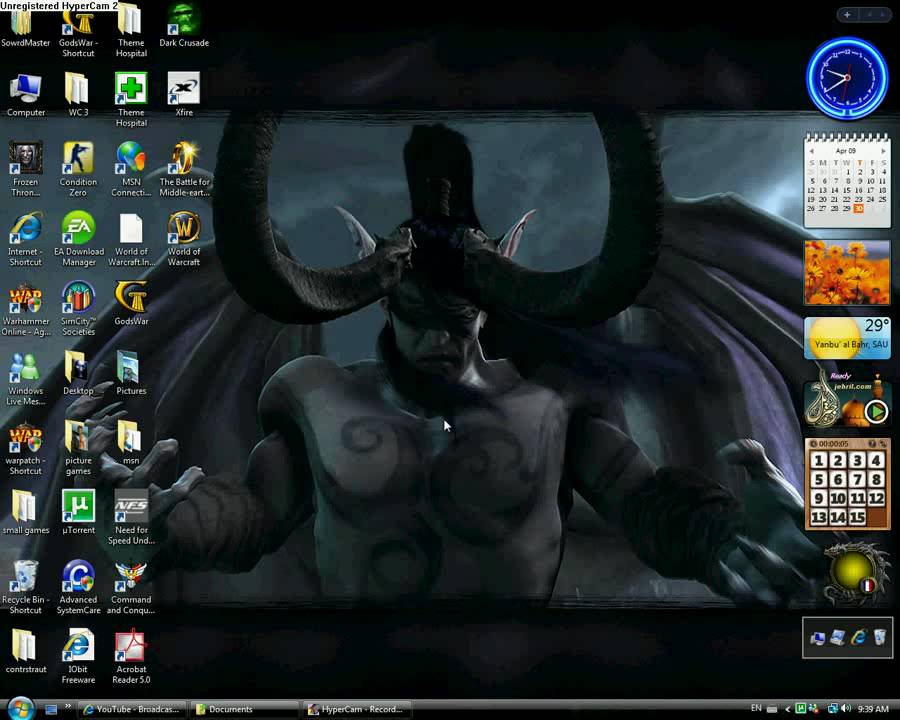
Task: Show hidden system tray icons
Action: click(x=788, y=710)
